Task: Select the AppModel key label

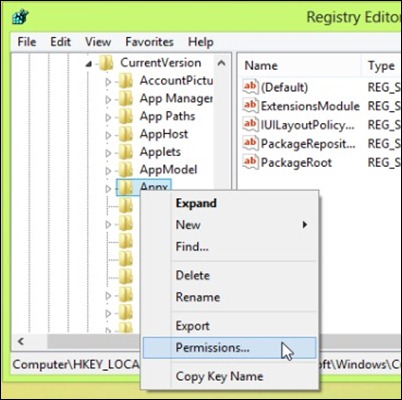Action: (x=168, y=170)
